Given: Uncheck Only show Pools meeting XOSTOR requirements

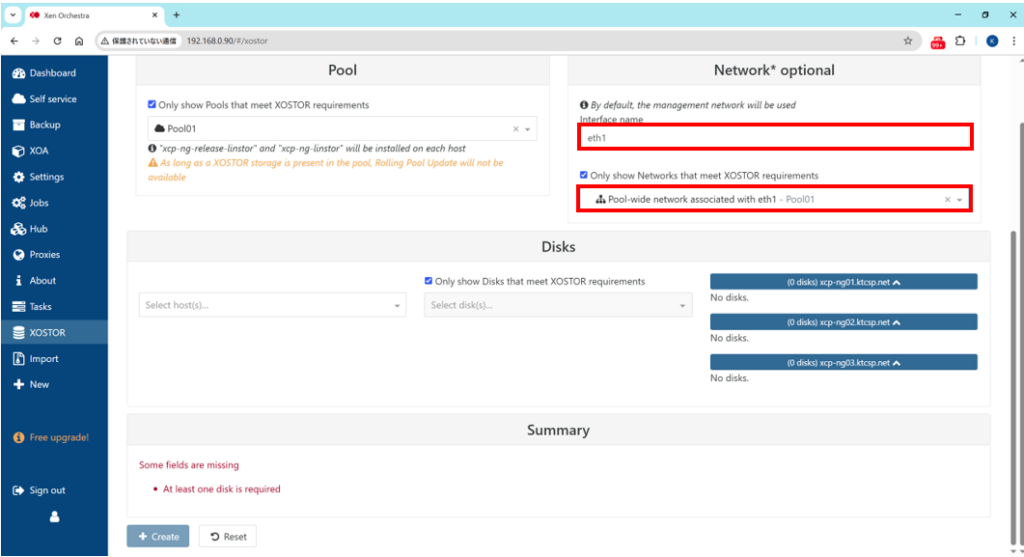Looking at the screenshot, I should tap(152, 105).
